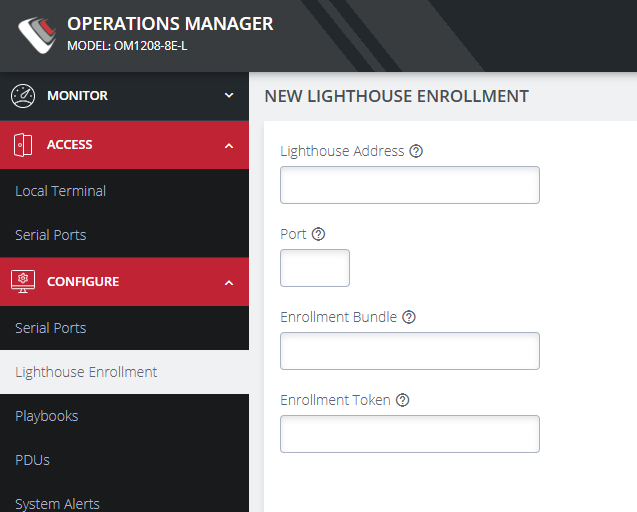Focus the Enrollment Bundle input field
637x512 pixels.
(410, 351)
